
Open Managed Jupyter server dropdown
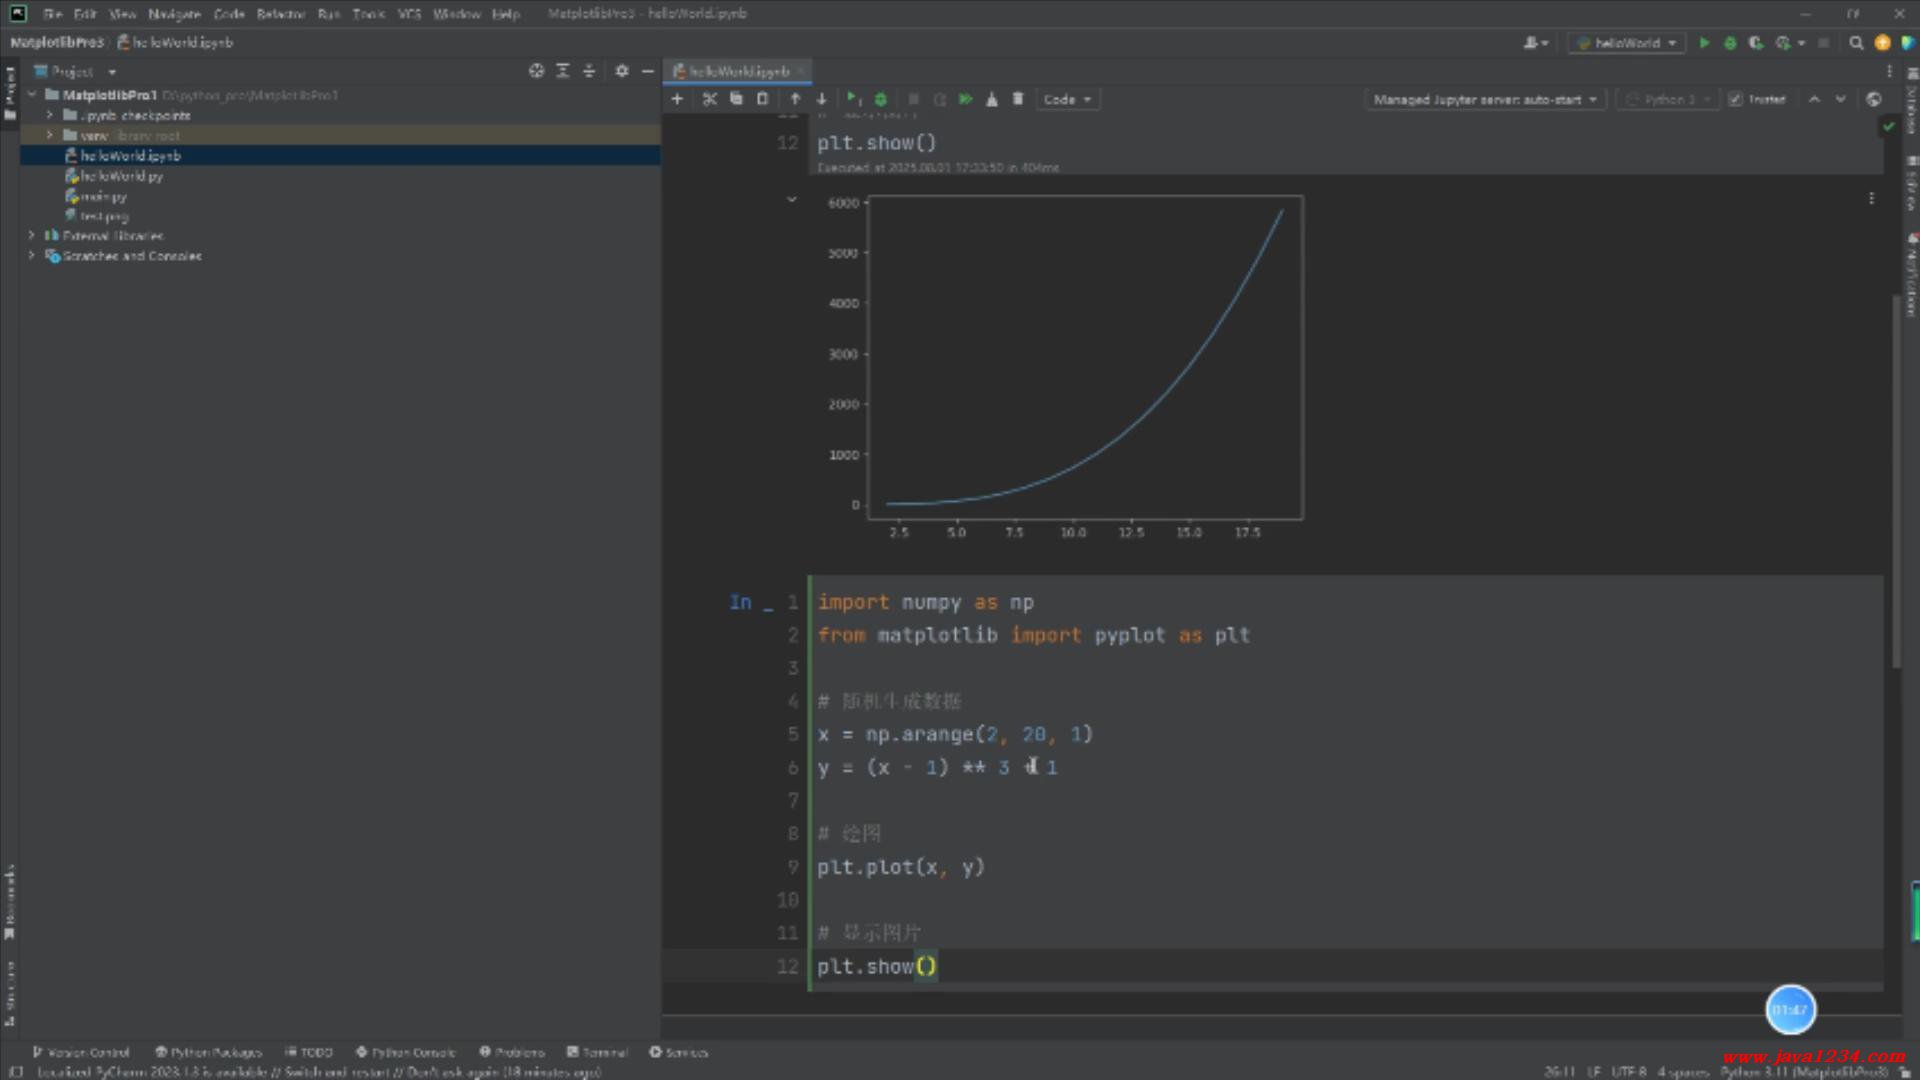coord(1484,99)
